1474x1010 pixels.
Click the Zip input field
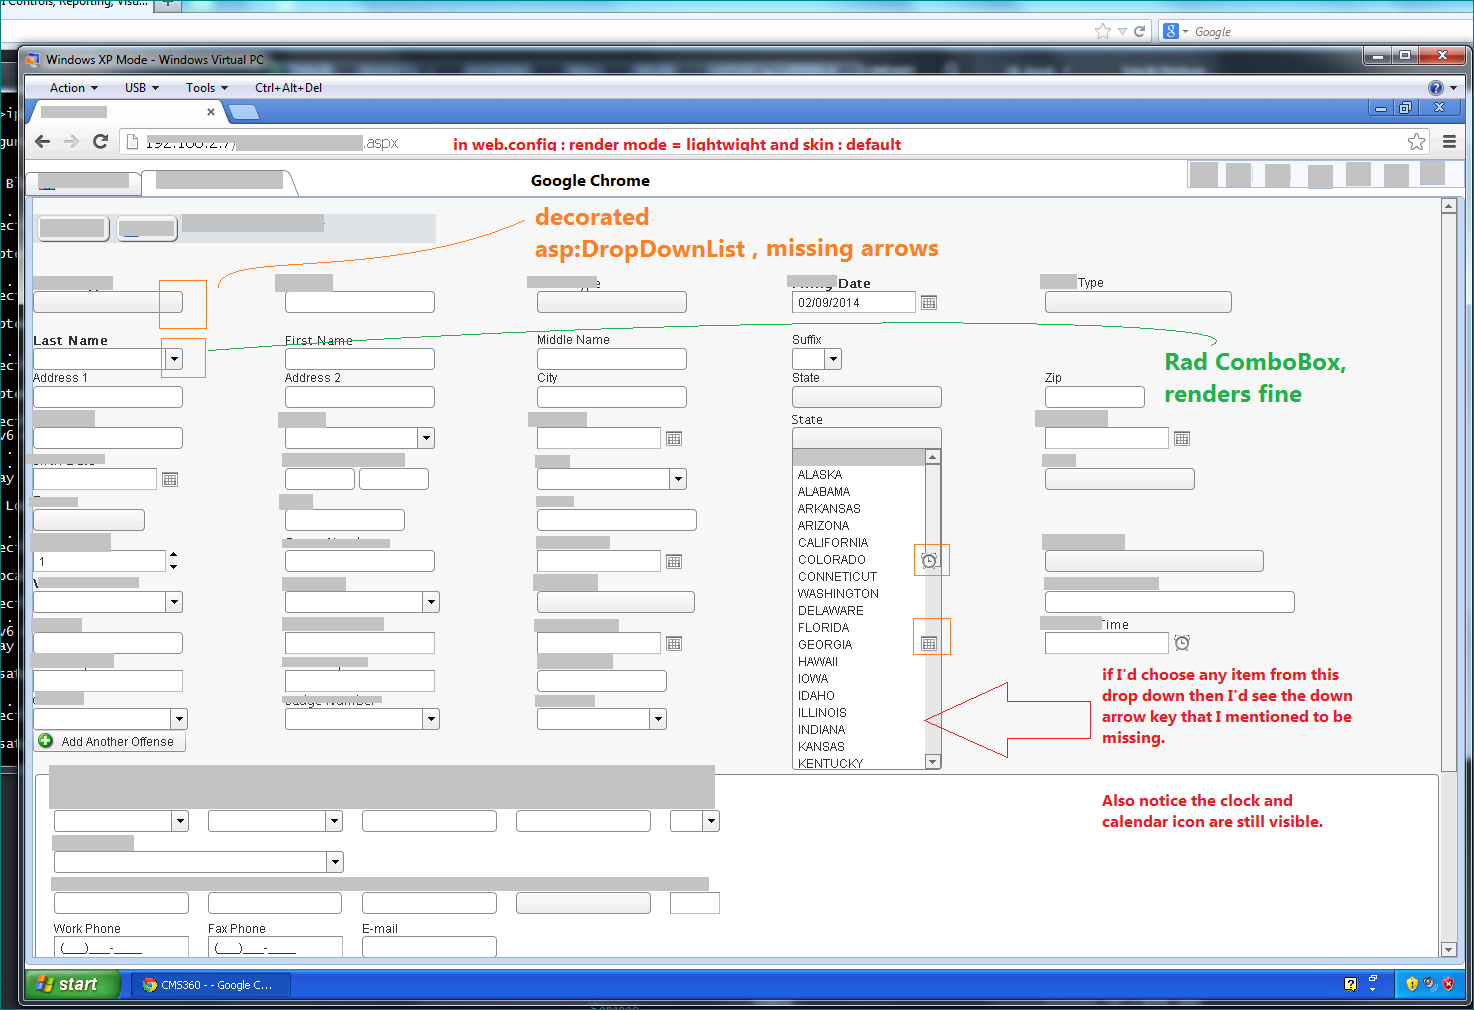(1095, 397)
